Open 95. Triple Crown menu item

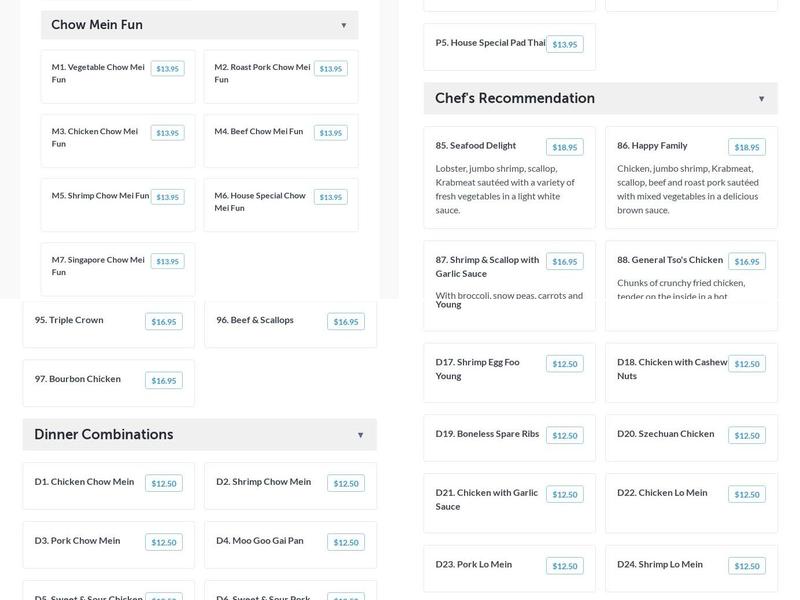click(69, 320)
